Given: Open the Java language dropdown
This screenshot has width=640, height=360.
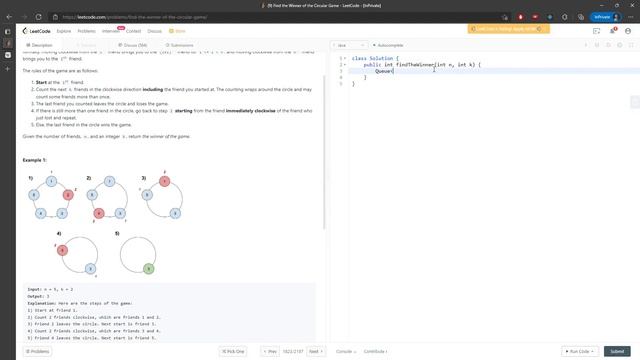Looking at the screenshot, I should coord(349,45).
